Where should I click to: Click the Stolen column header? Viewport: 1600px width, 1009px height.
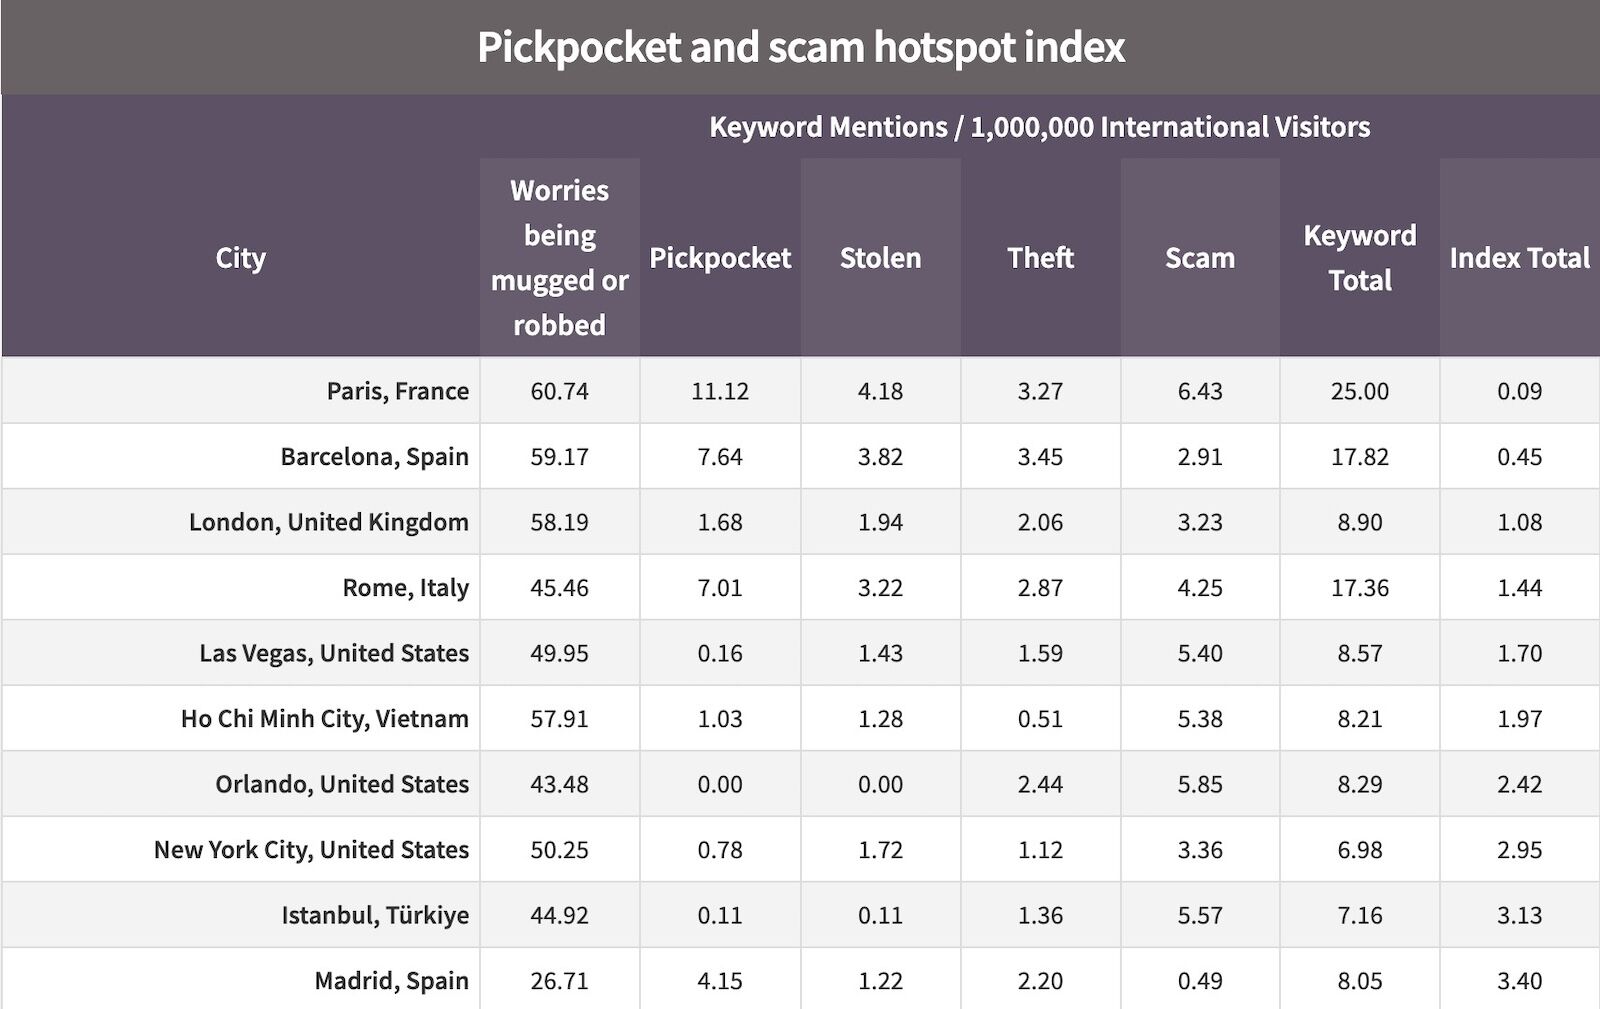(x=880, y=258)
